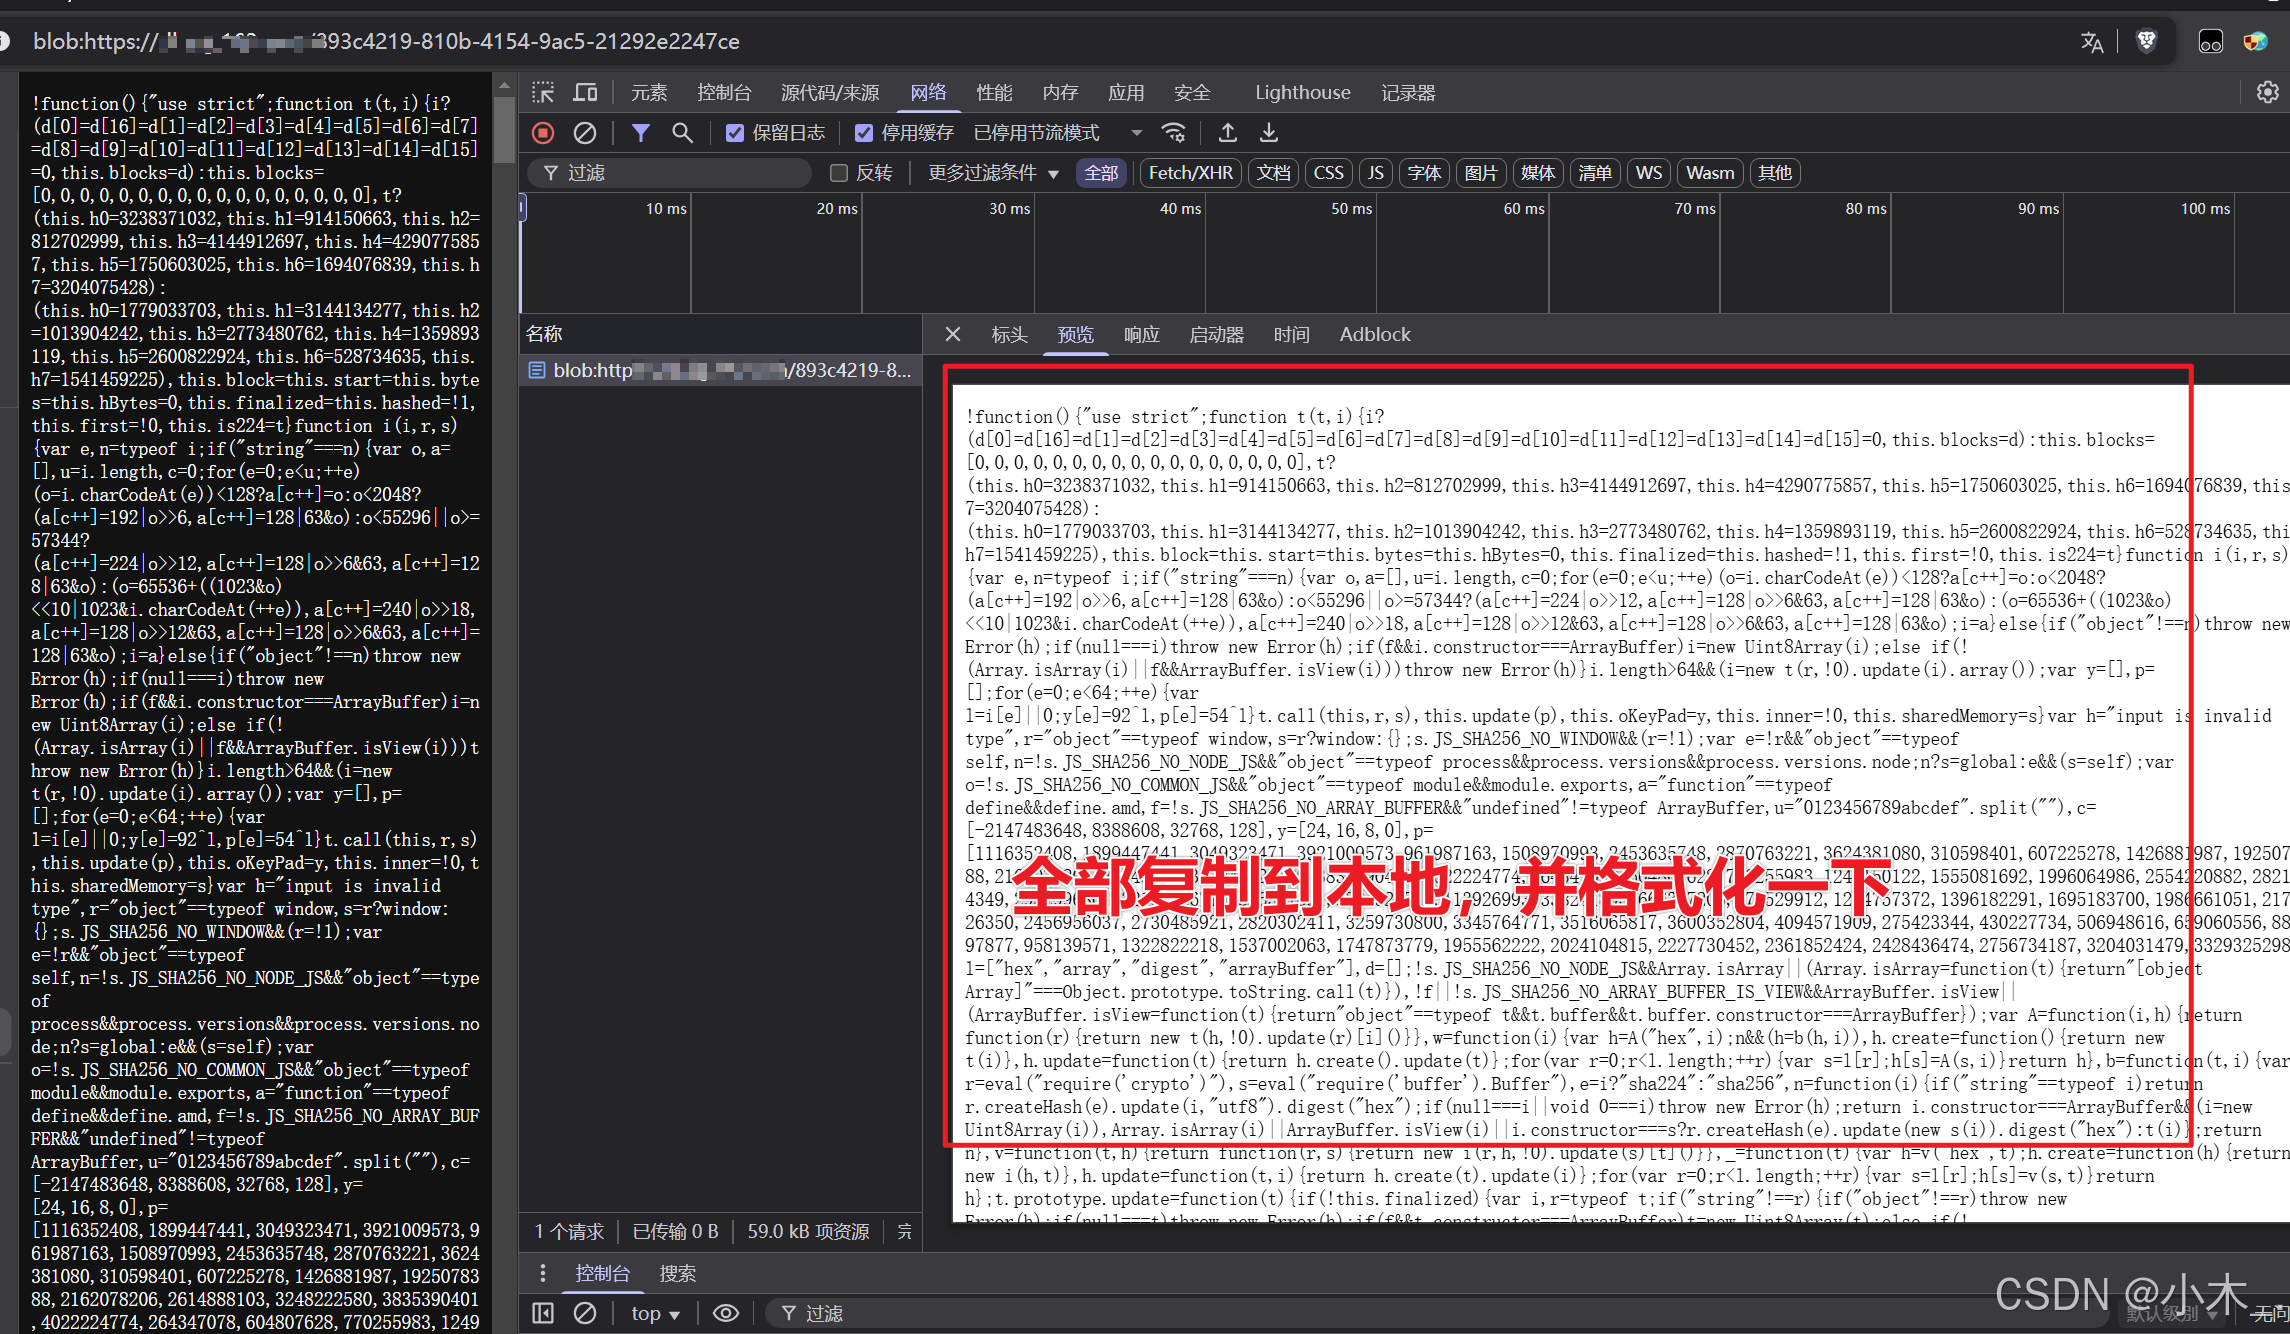The height and width of the screenshot is (1334, 2290).
Task: Click the import HAR upload icon
Action: (x=1228, y=133)
